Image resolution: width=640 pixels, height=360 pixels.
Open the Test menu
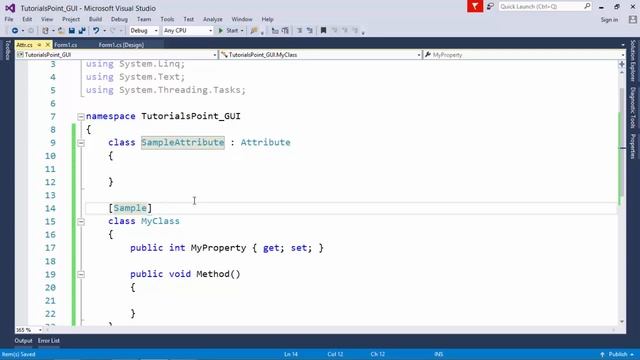(x=189, y=19)
